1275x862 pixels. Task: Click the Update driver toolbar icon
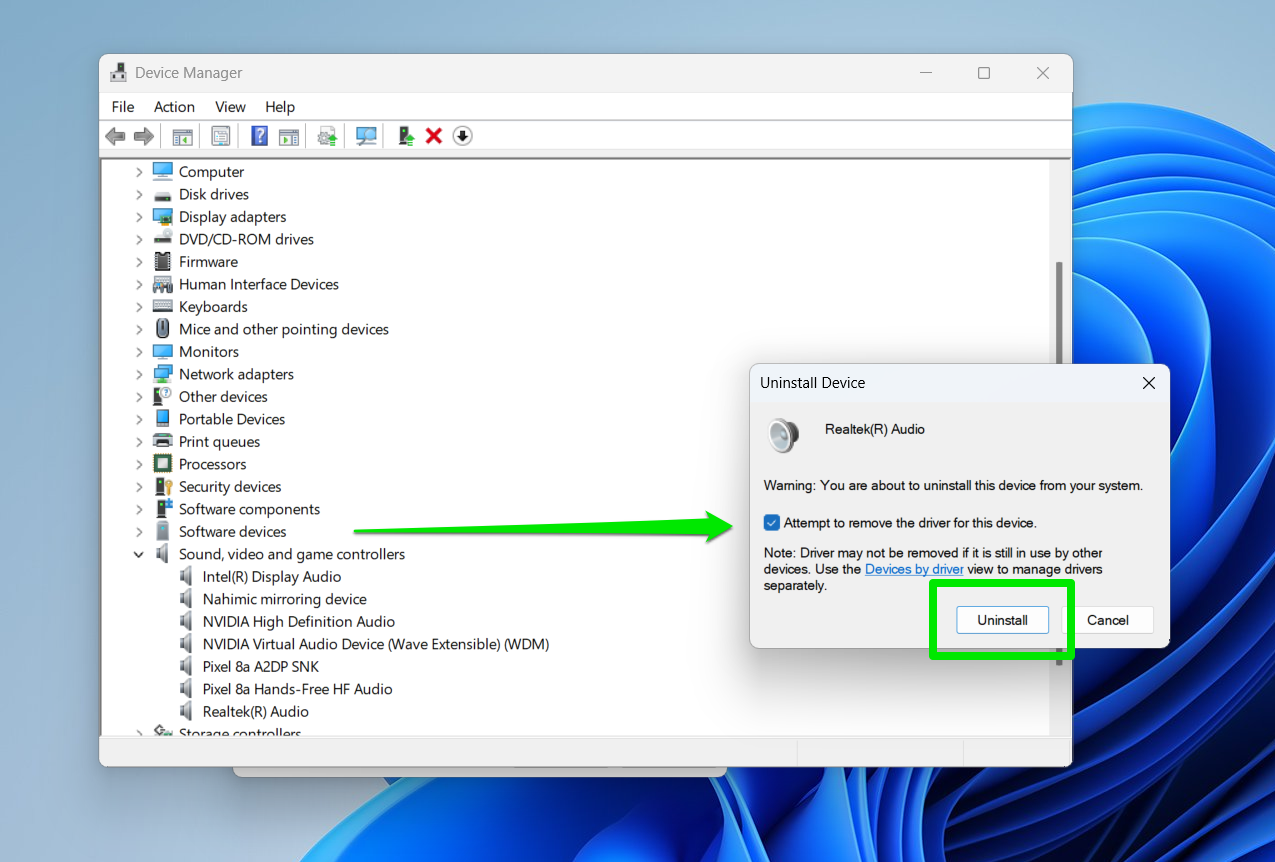tap(327, 136)
